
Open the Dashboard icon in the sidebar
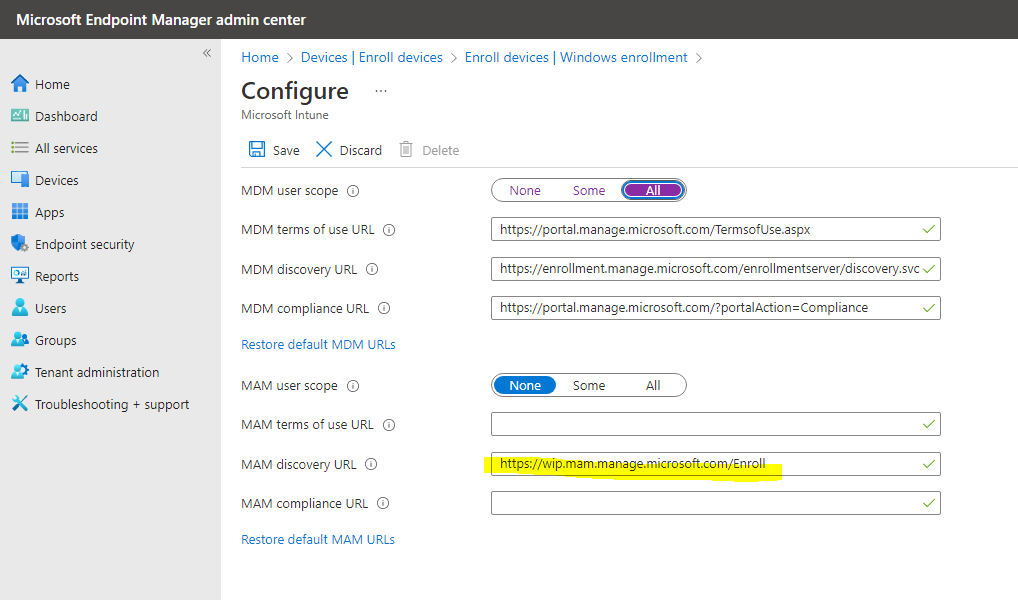point(20,116)
